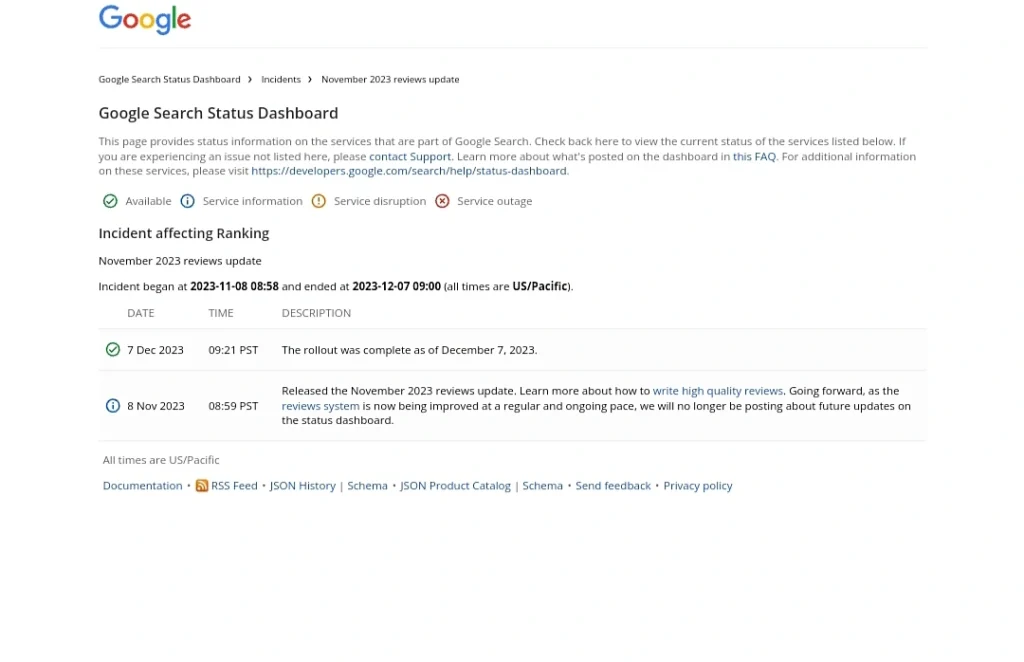Open the RSS Feed link
The height and width of the screenshot is (662, 1024).
point(234,485)
